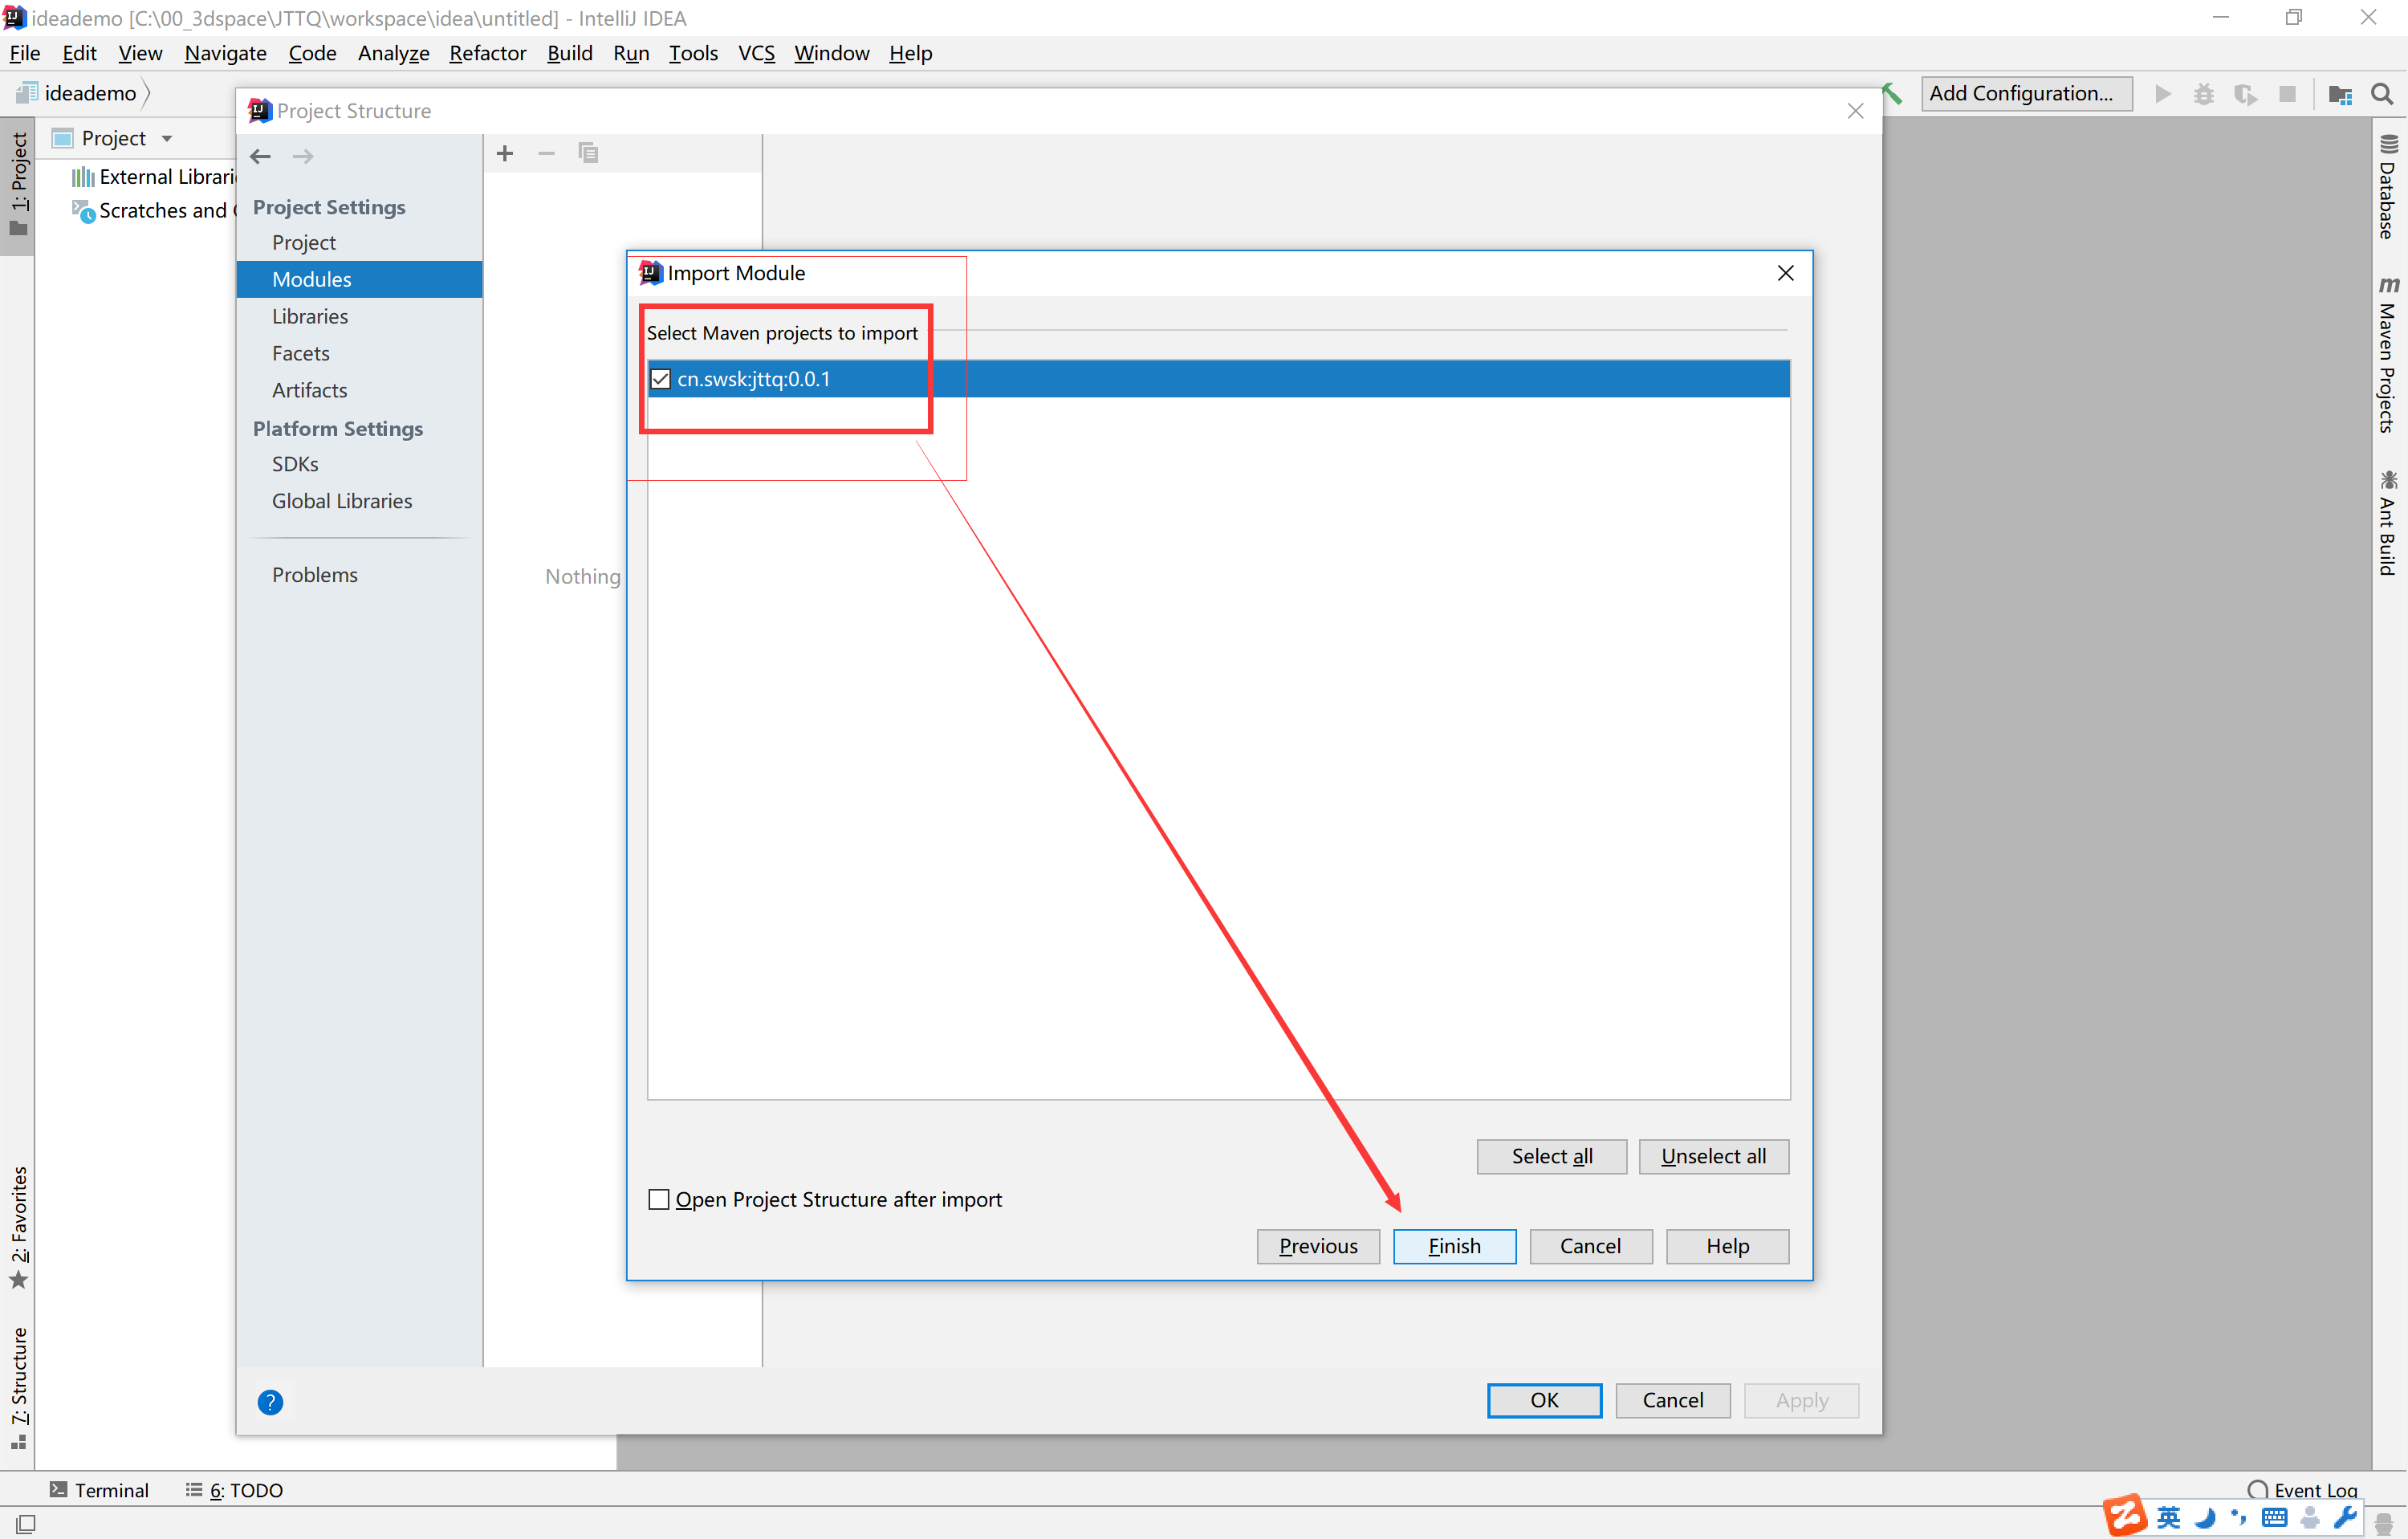2408x1539 pixels.
Task: Open the Add Configuration dropdown
Action: click(x=2025, y=93)
